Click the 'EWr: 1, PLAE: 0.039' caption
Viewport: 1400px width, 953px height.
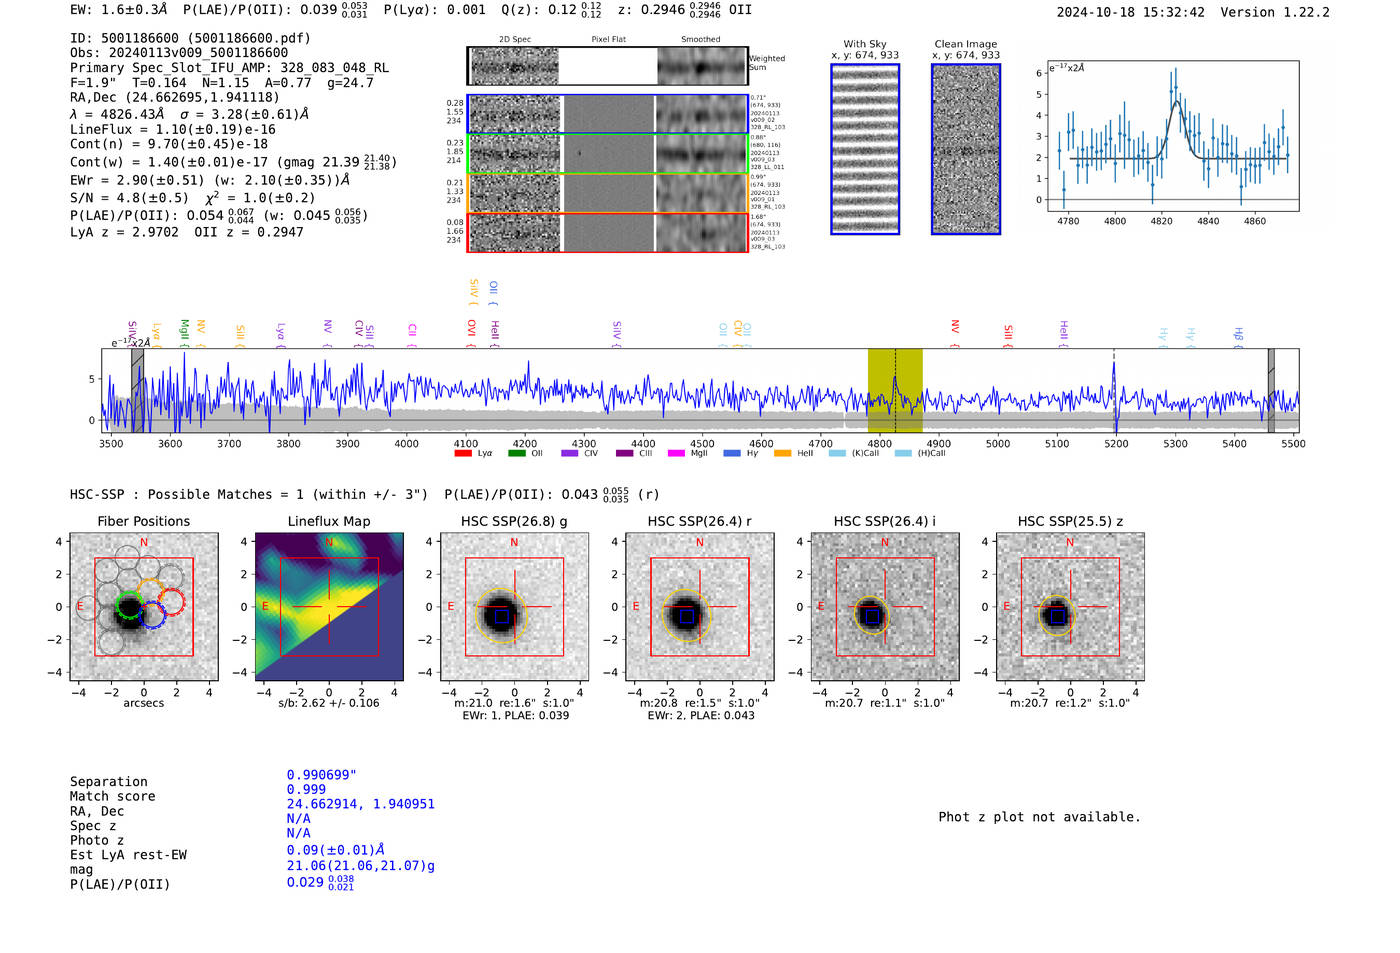coord(515,715)
